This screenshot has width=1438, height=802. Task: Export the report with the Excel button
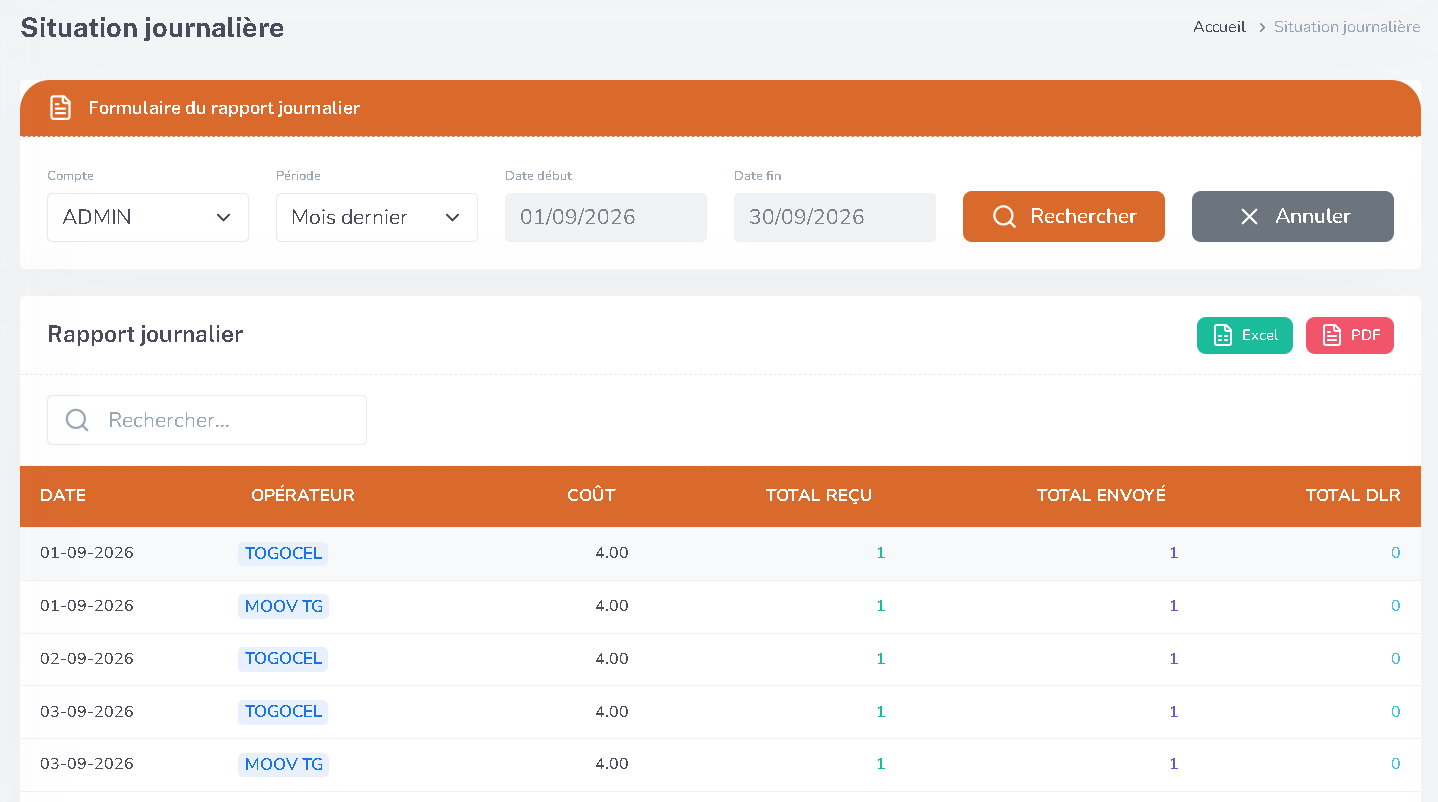tap(1245, 335)
